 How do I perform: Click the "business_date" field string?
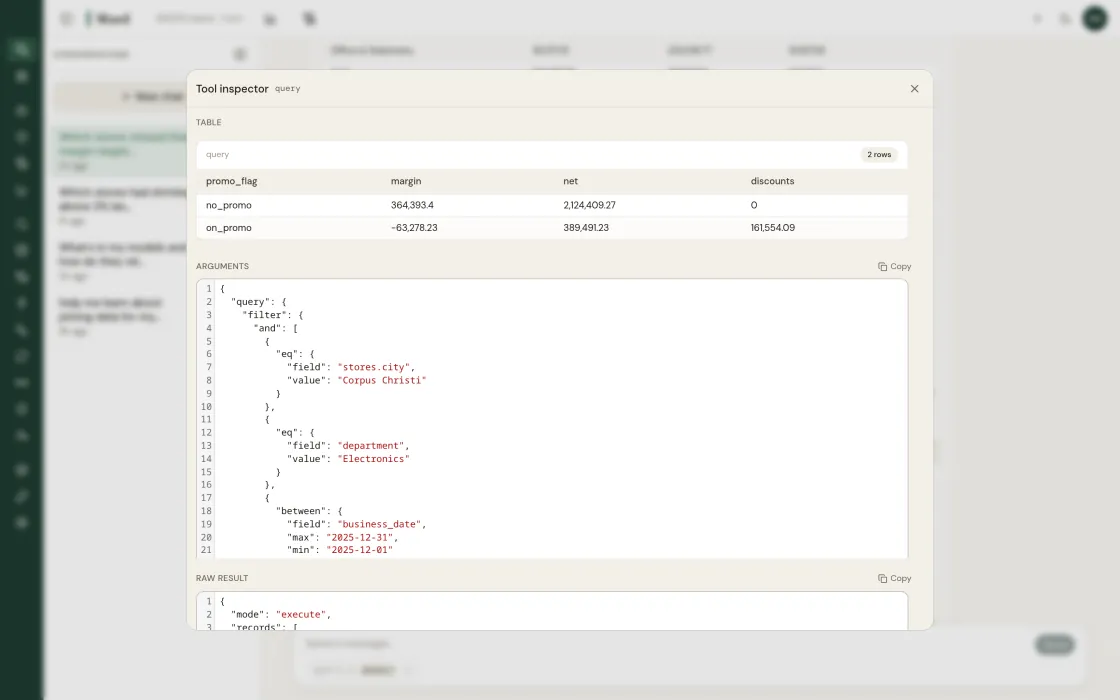pos(379,524)
